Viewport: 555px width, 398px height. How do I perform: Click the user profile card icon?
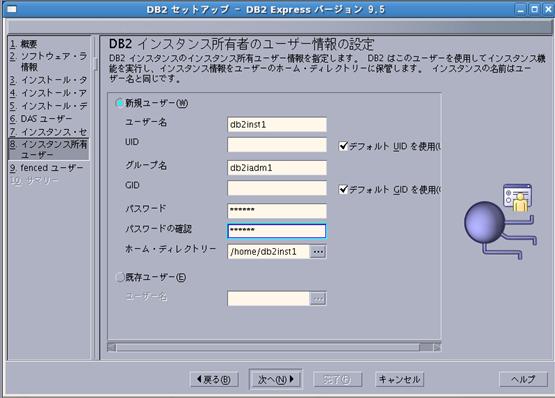(x=517, y=198)
